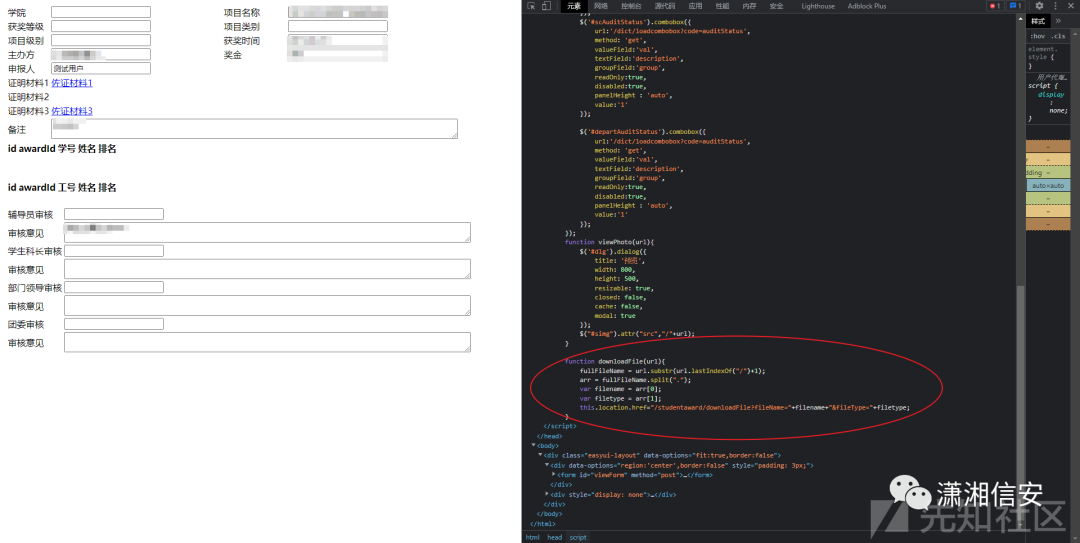1080x543 pixels.
Task: Click the '</head>' closing tag line
Action: coord(550,436)
